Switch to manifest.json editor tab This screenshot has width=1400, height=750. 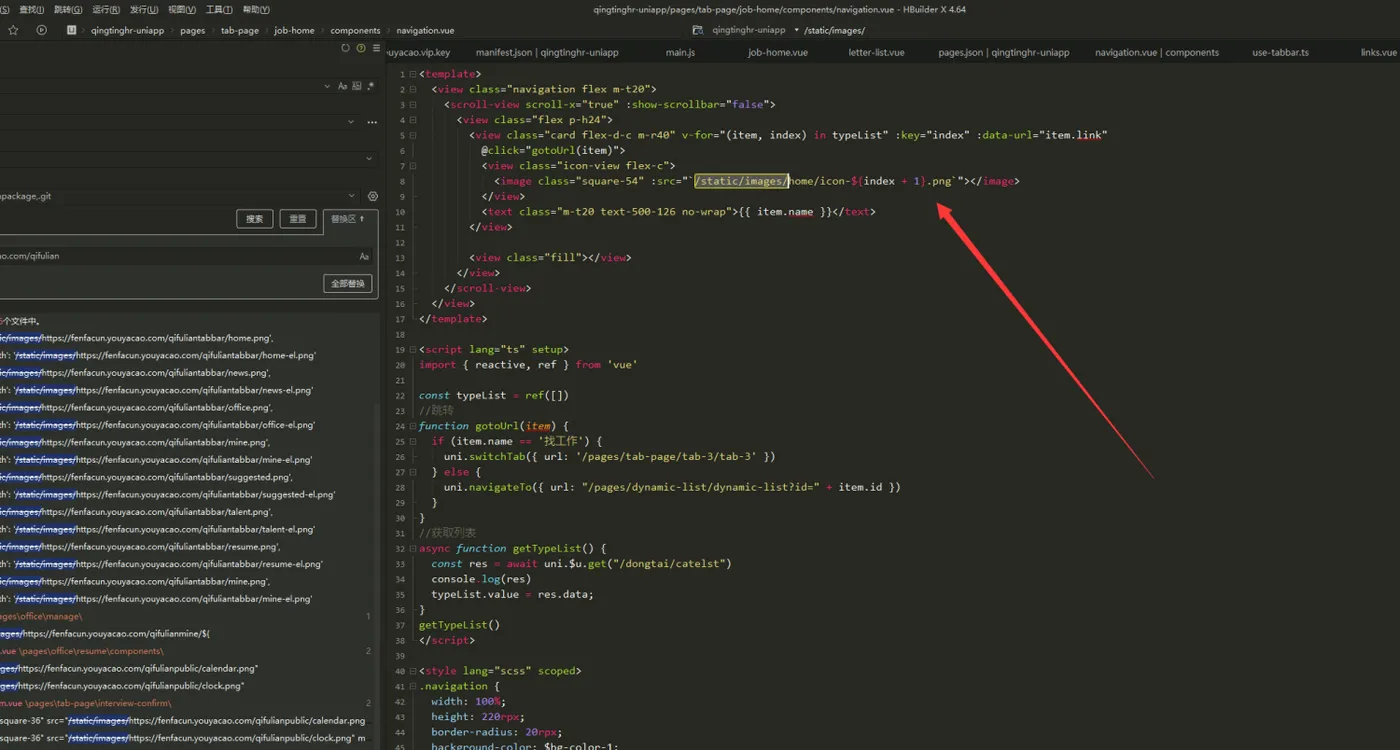click(547, 52)
